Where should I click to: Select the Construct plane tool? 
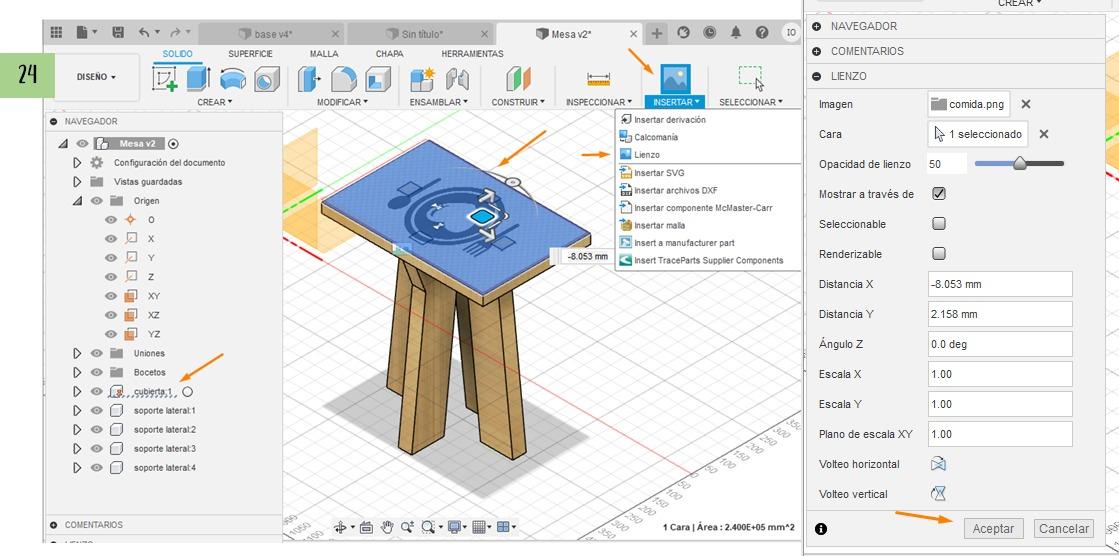(519, 79)
